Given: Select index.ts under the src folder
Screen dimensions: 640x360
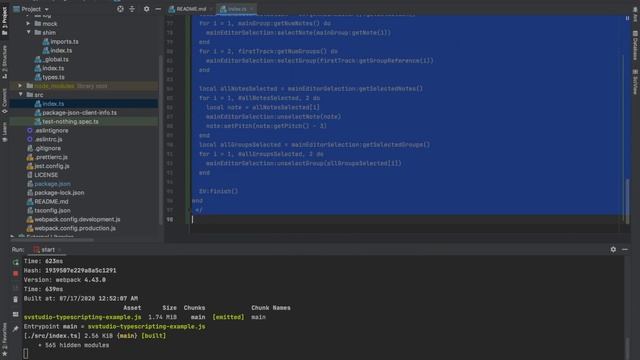Looking at the screenshot, I should 84,104.
